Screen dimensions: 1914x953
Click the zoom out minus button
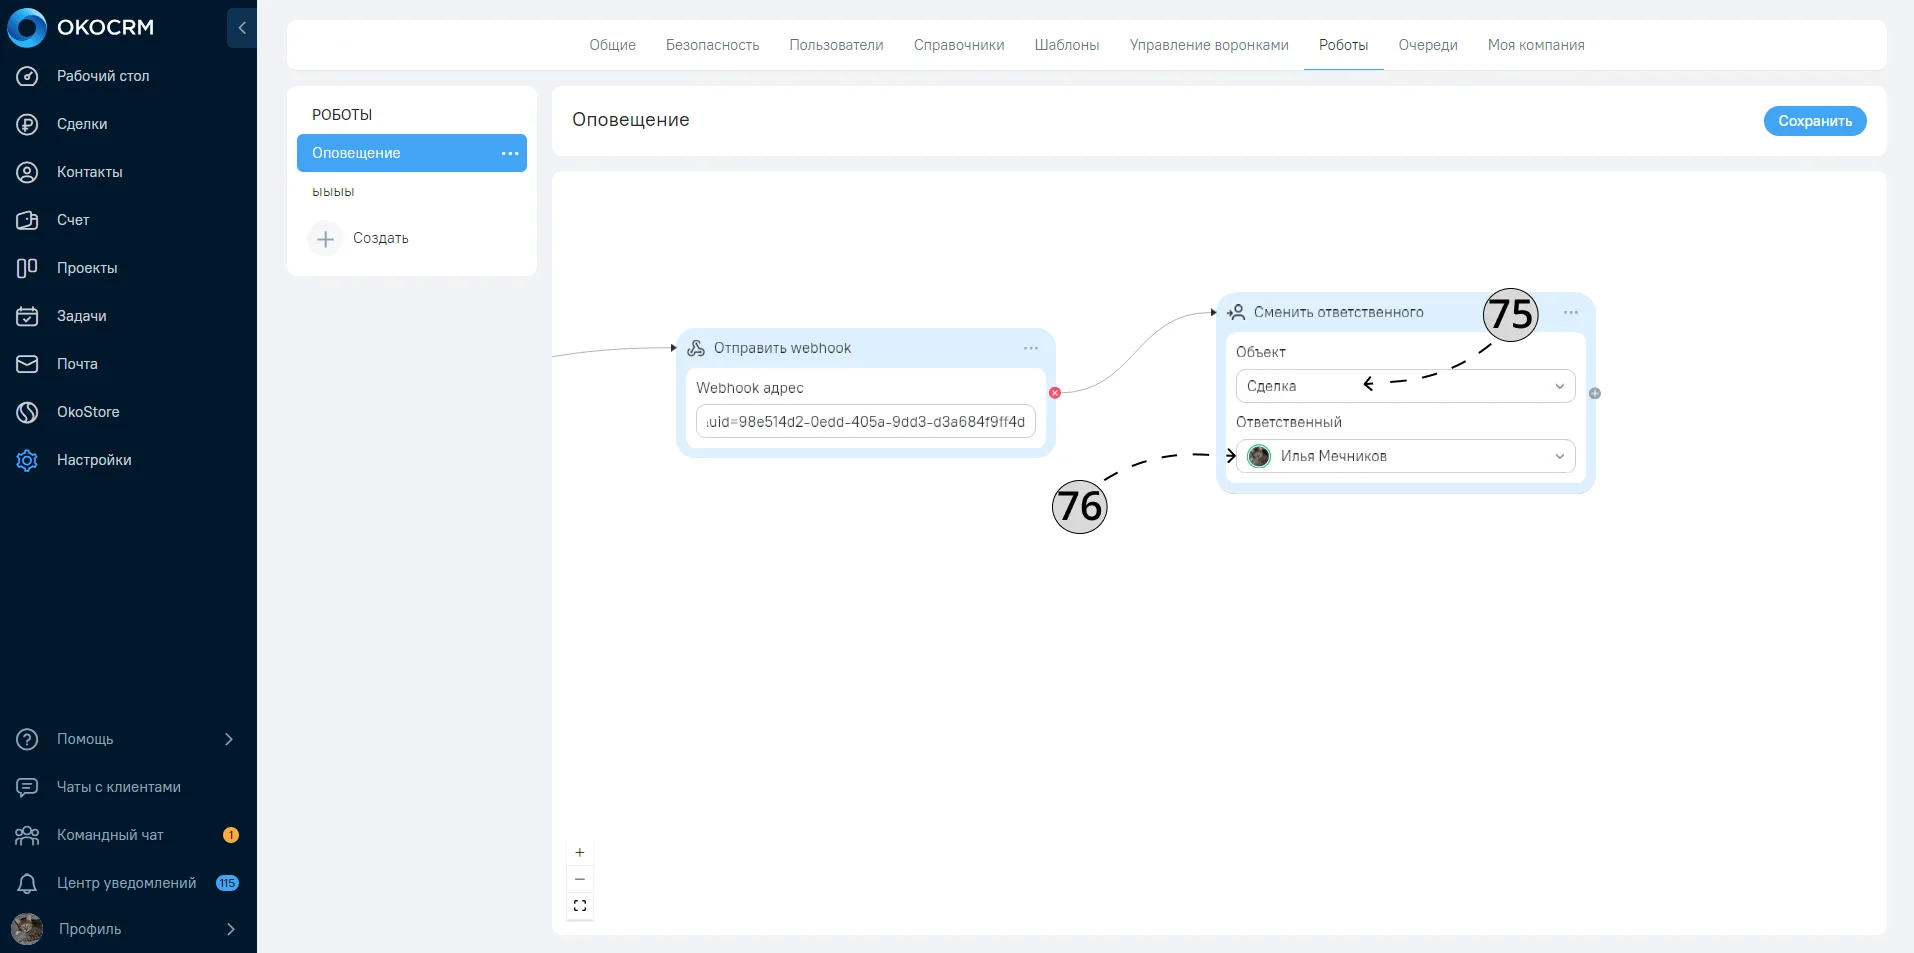pyautogui.click(x=580, y=879)
